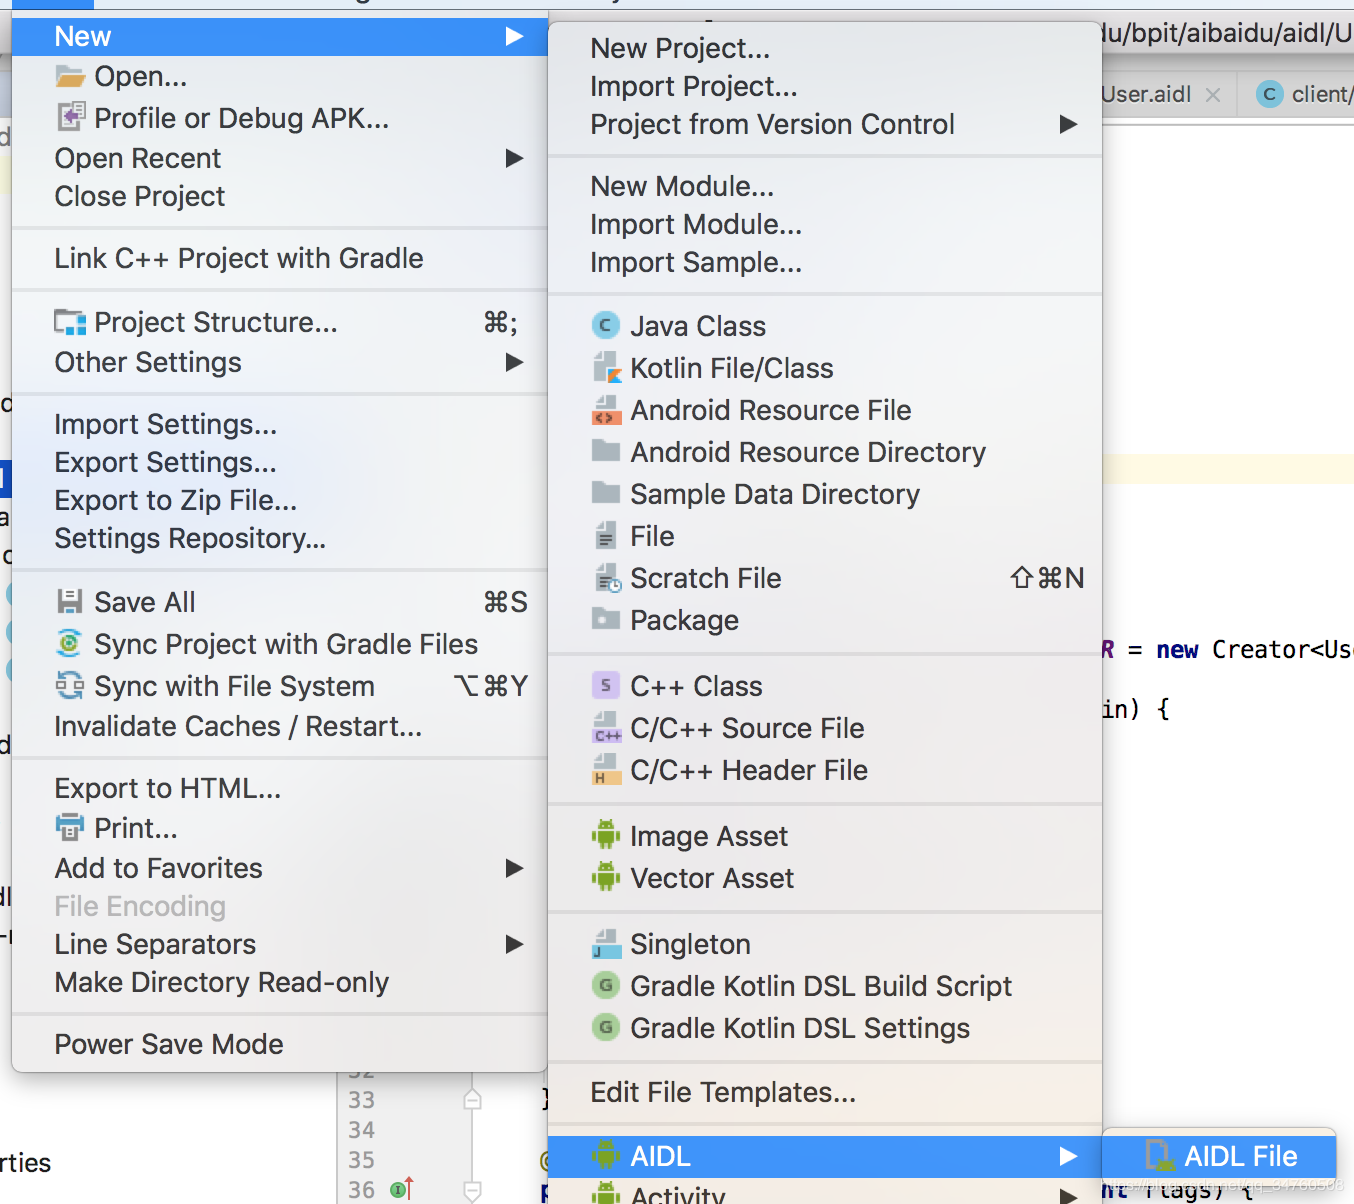This screenshot has height=1204, width=1354.
Task: Expand the Add to Favorites submenu arrow
Action: click(515, 868)
